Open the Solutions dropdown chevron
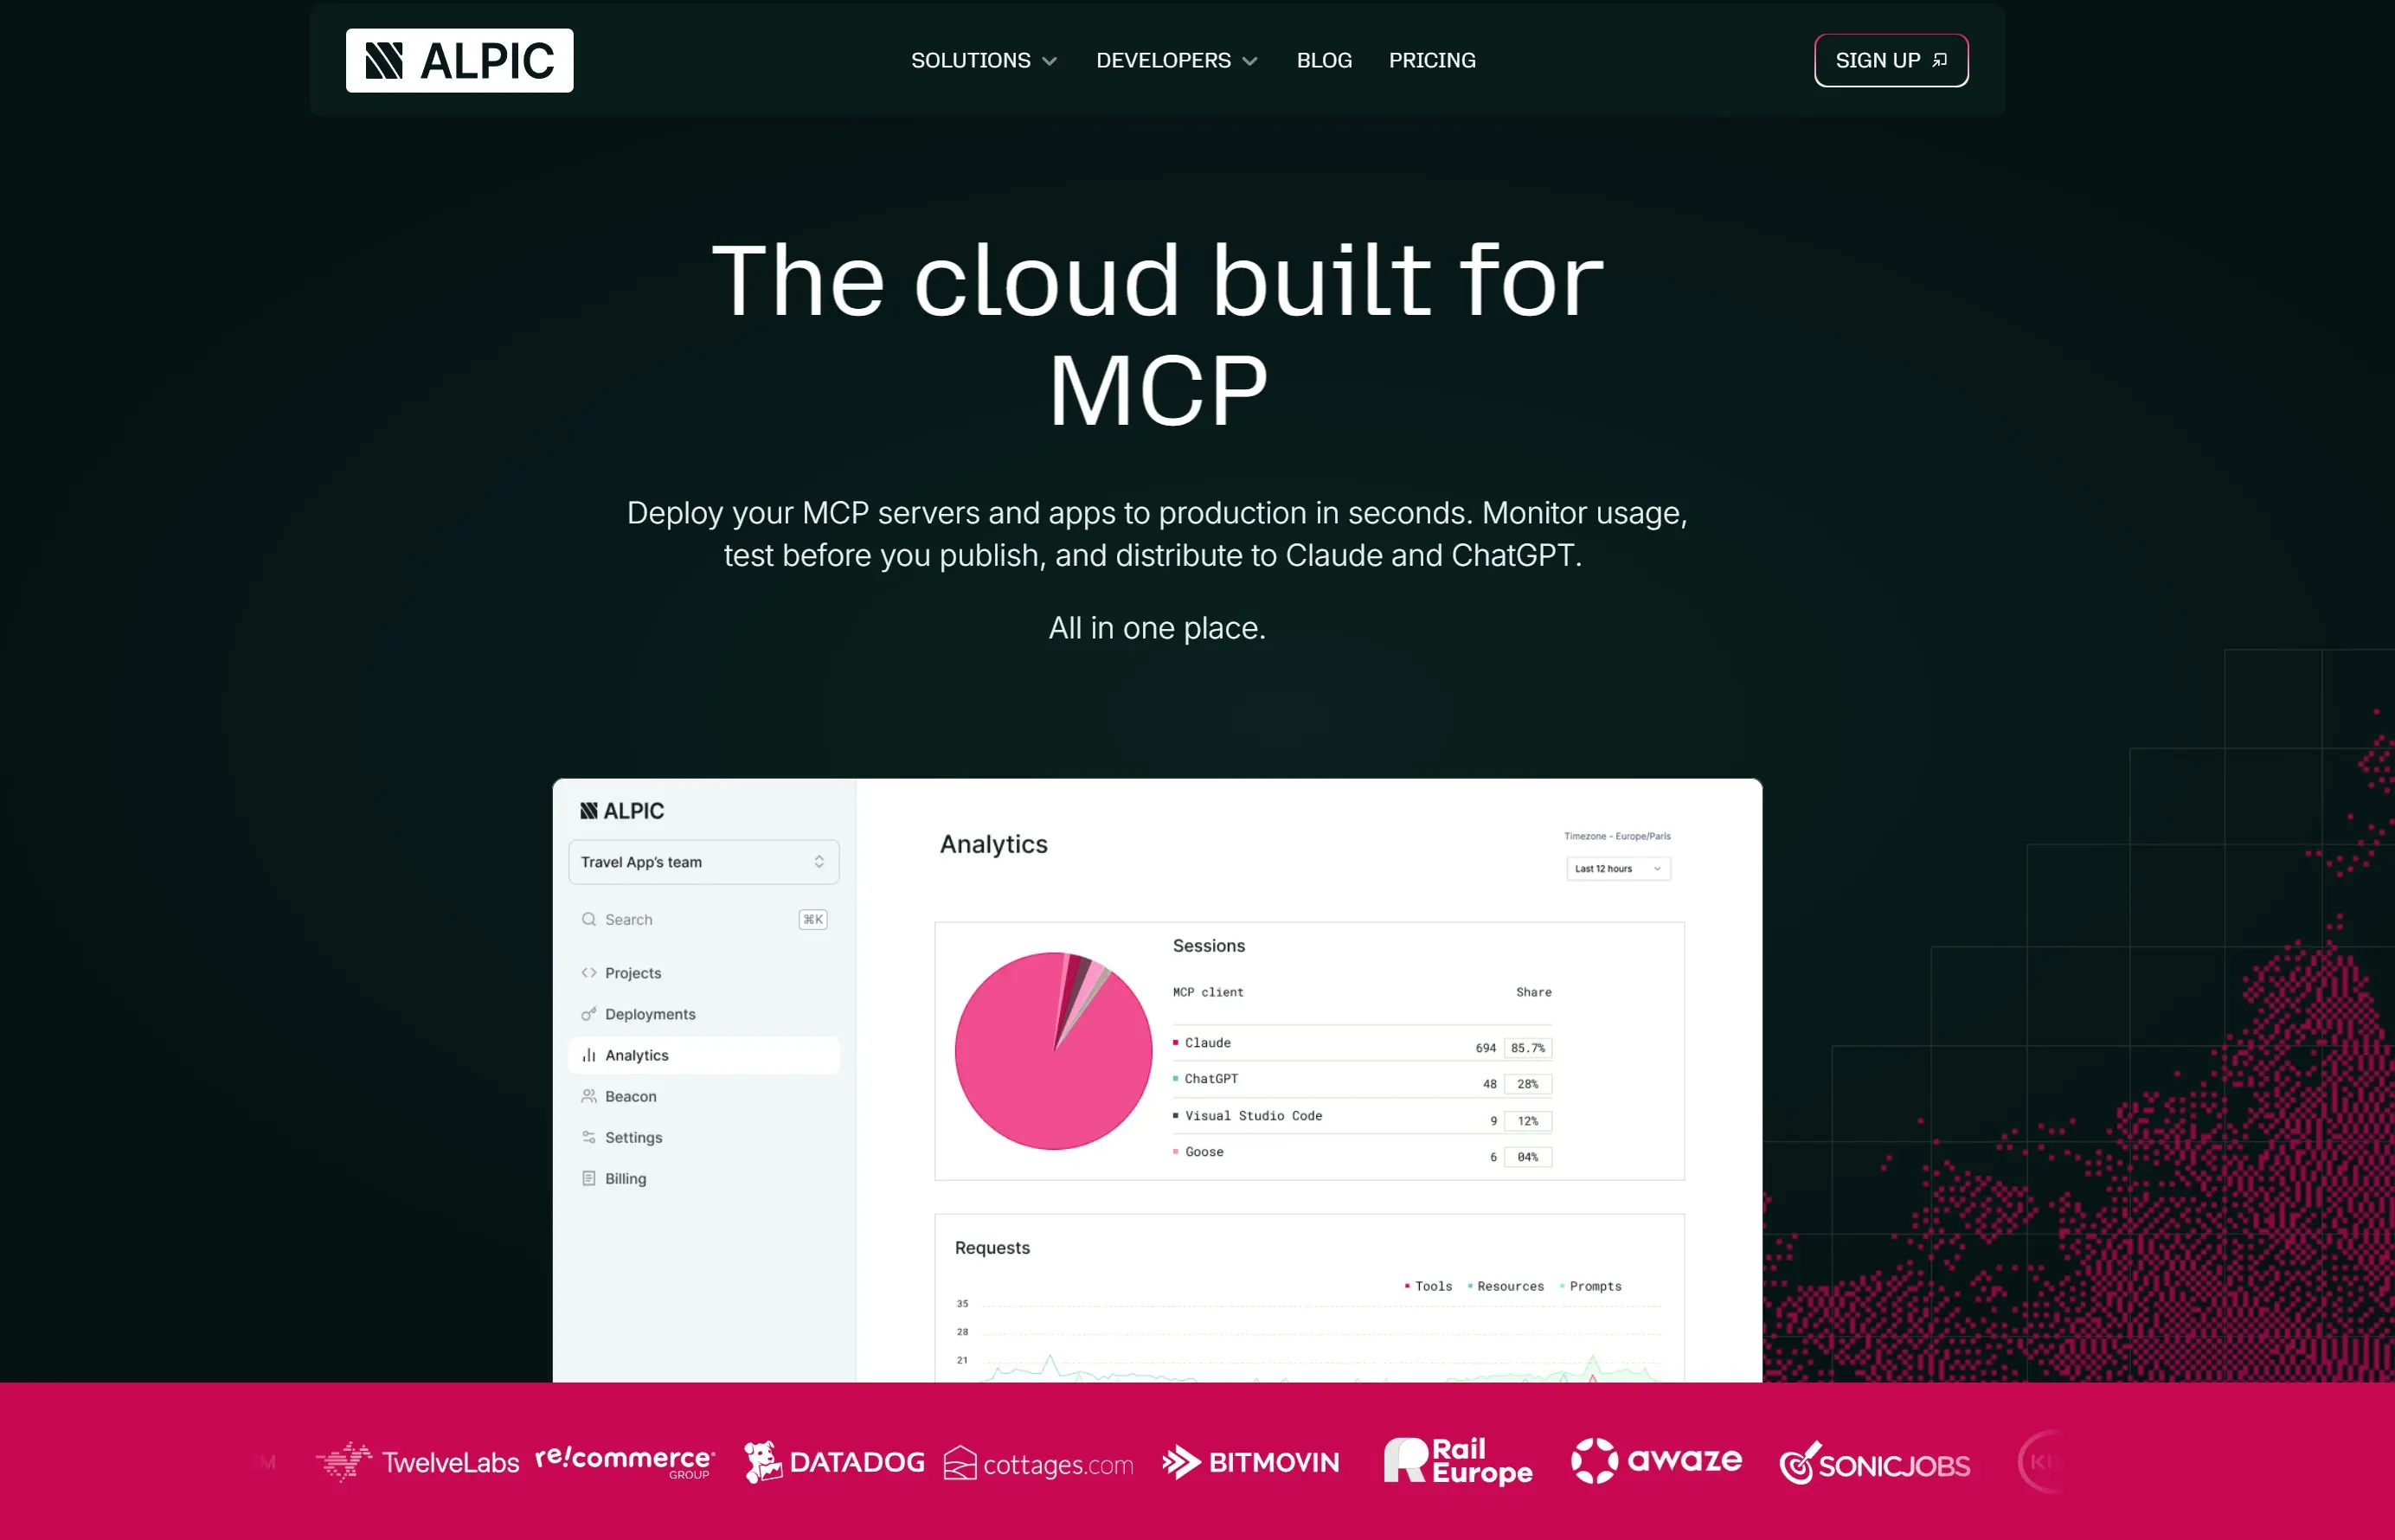The height and width of the screenshot is (1540, 2395). 1049,61
